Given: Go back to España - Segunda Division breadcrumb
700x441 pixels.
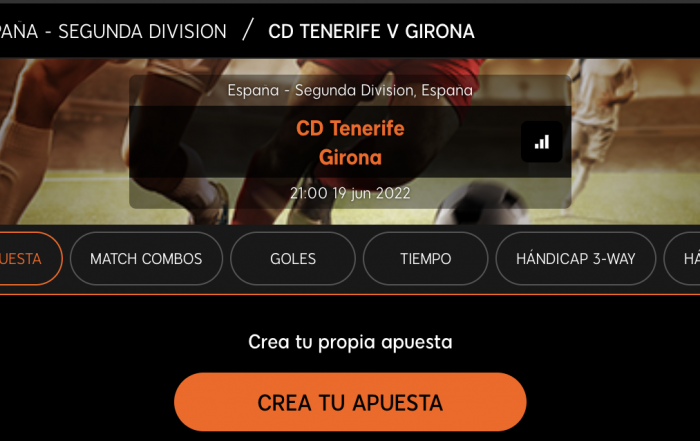Looking at the screenshot, I should [x=113, y=31].
